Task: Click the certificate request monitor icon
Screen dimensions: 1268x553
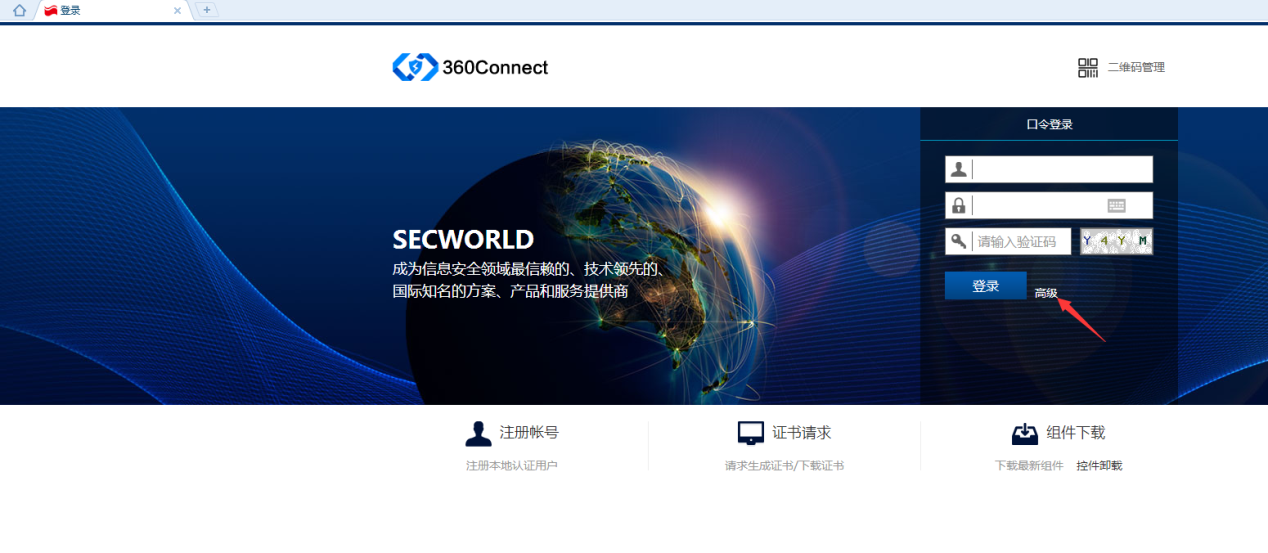Action: point(750,433)
